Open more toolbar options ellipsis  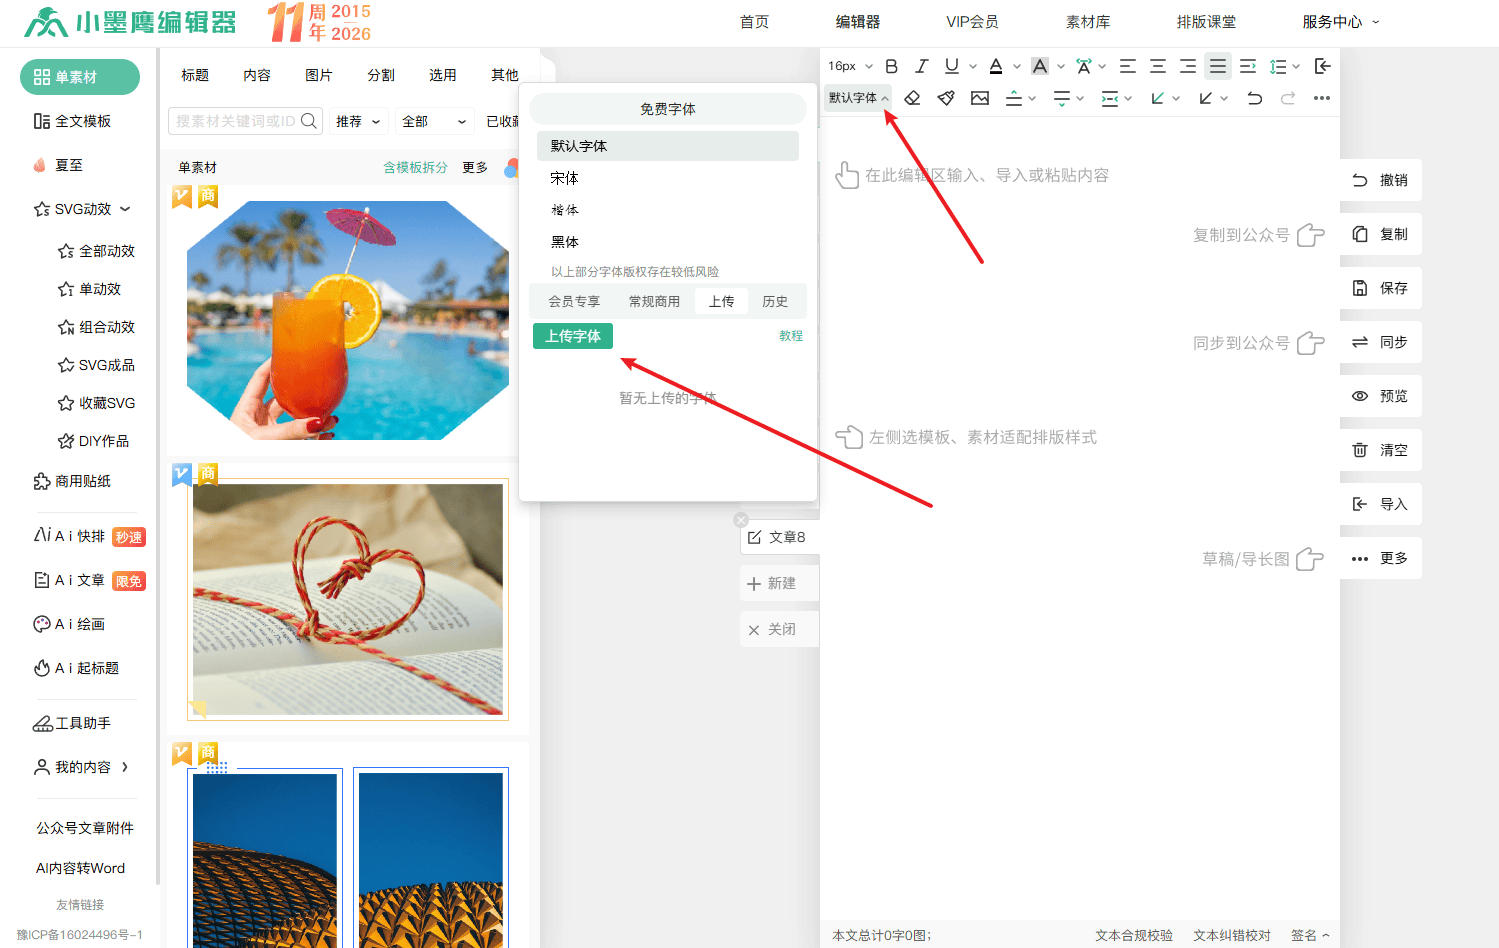point(1322,98)
